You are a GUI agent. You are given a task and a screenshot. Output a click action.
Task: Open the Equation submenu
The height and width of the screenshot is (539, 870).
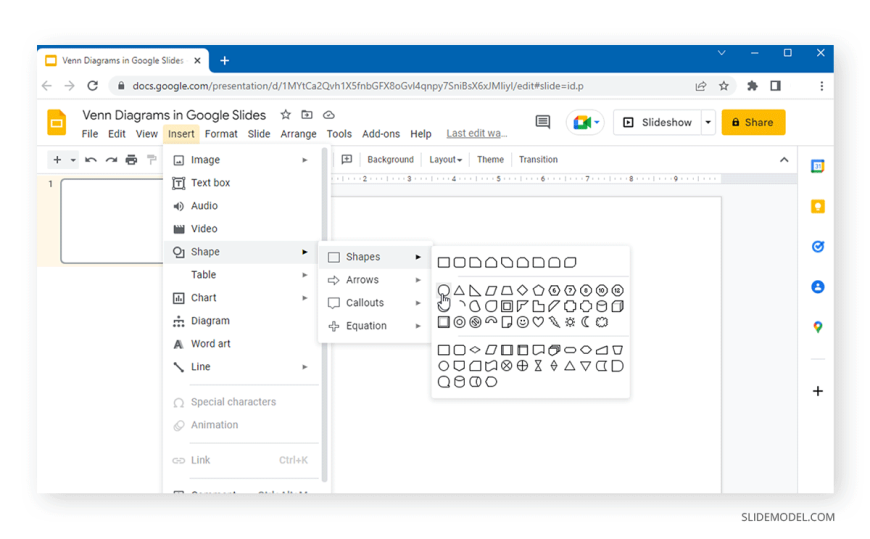(375, 326)
